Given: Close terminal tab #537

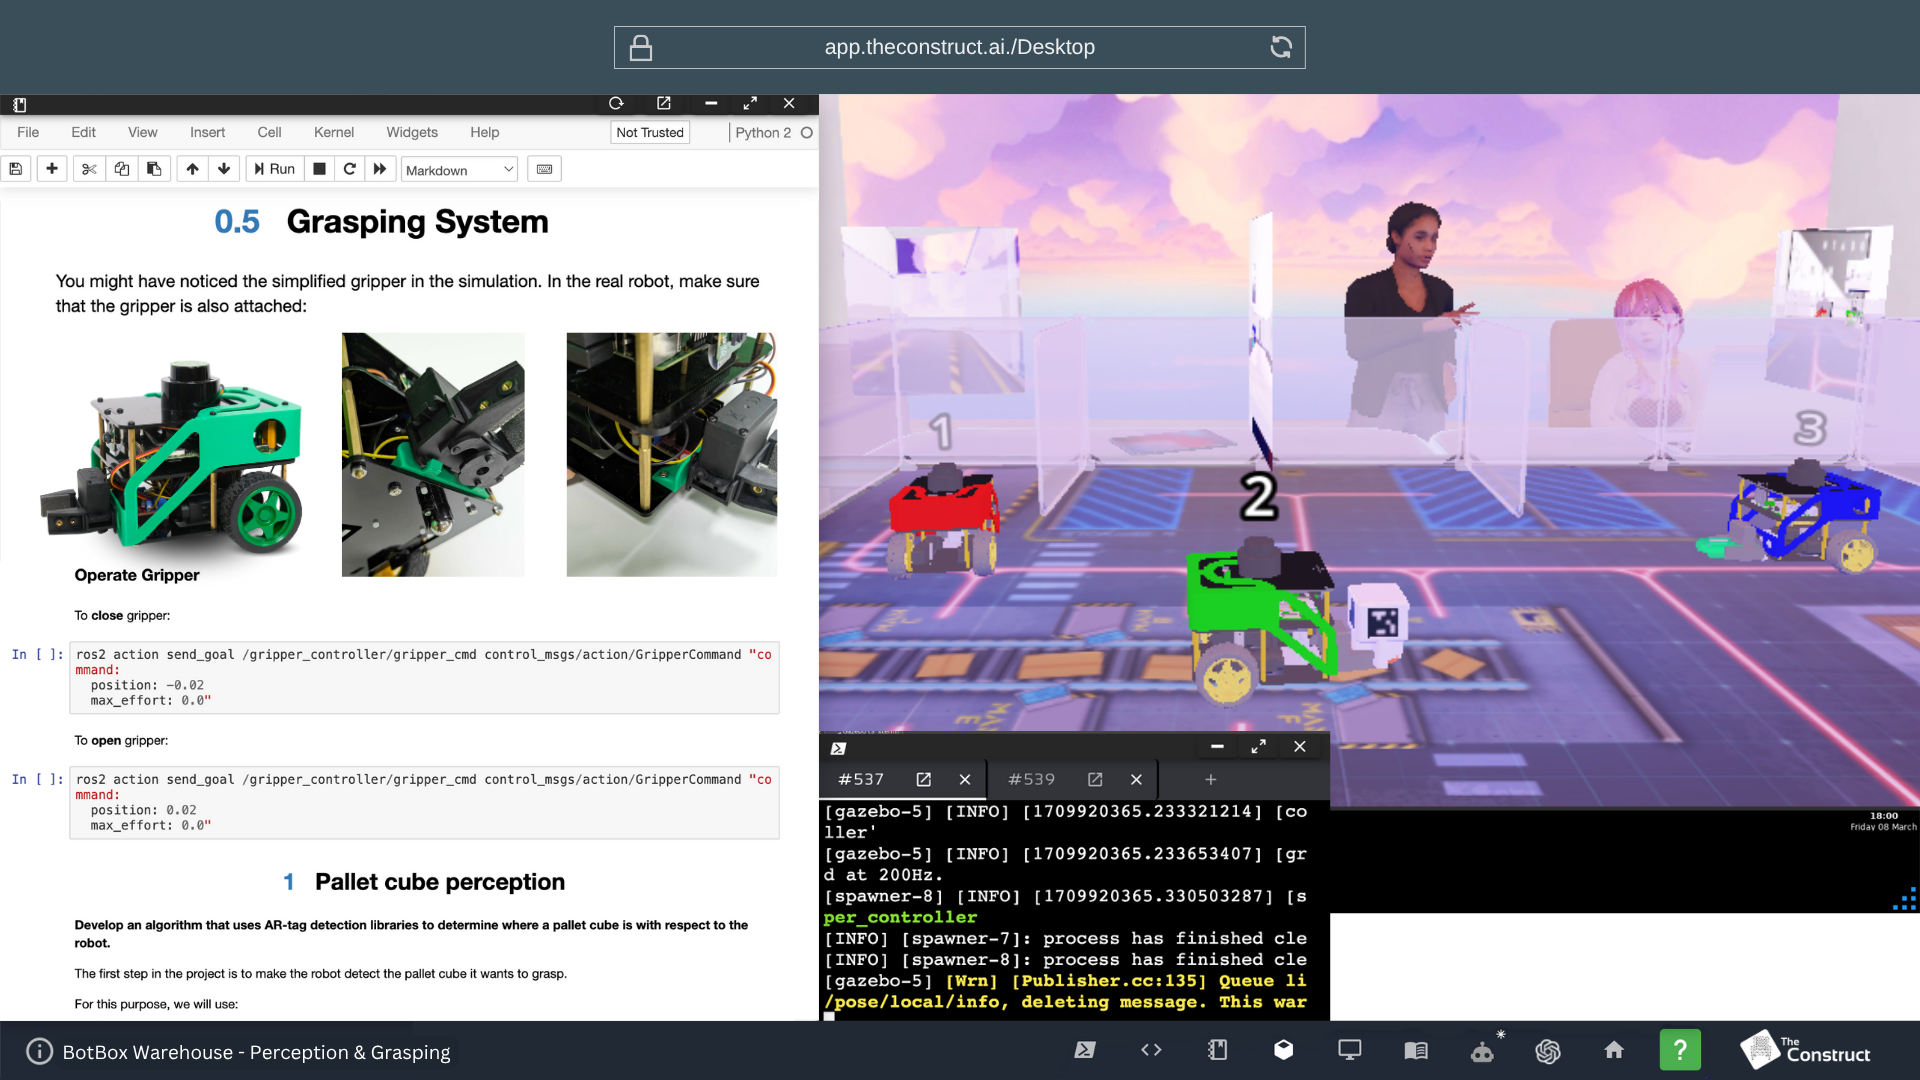Looking at the screenshot, I should tap(965, 779).
